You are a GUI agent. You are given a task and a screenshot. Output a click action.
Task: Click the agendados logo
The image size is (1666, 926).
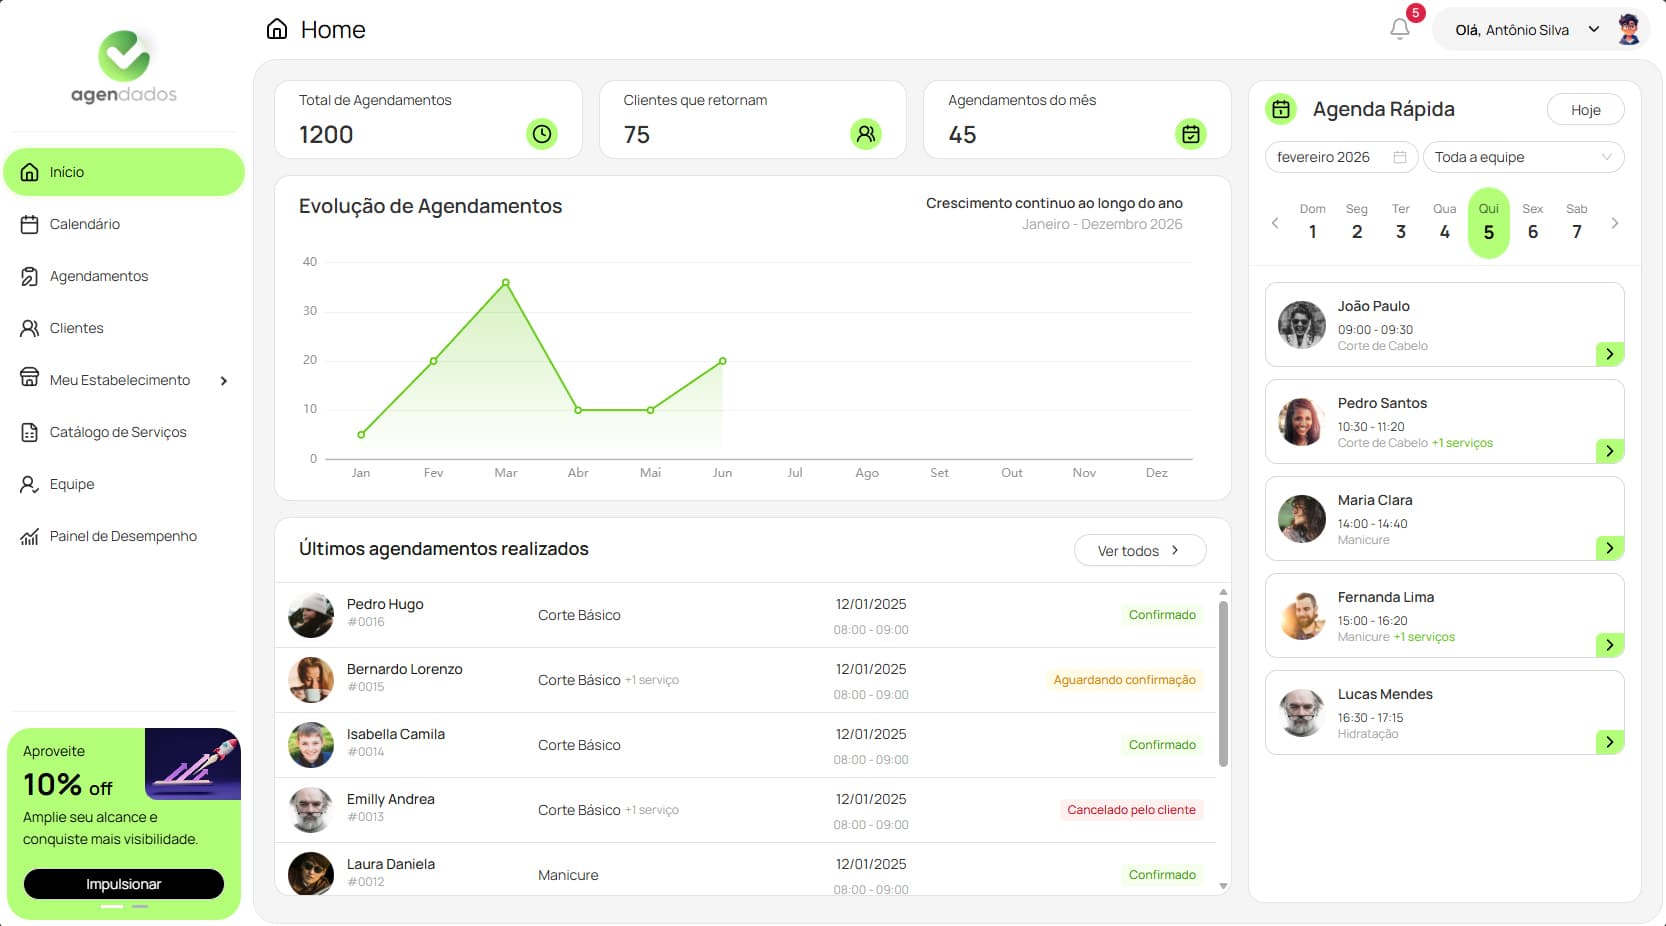click(124, 68)
